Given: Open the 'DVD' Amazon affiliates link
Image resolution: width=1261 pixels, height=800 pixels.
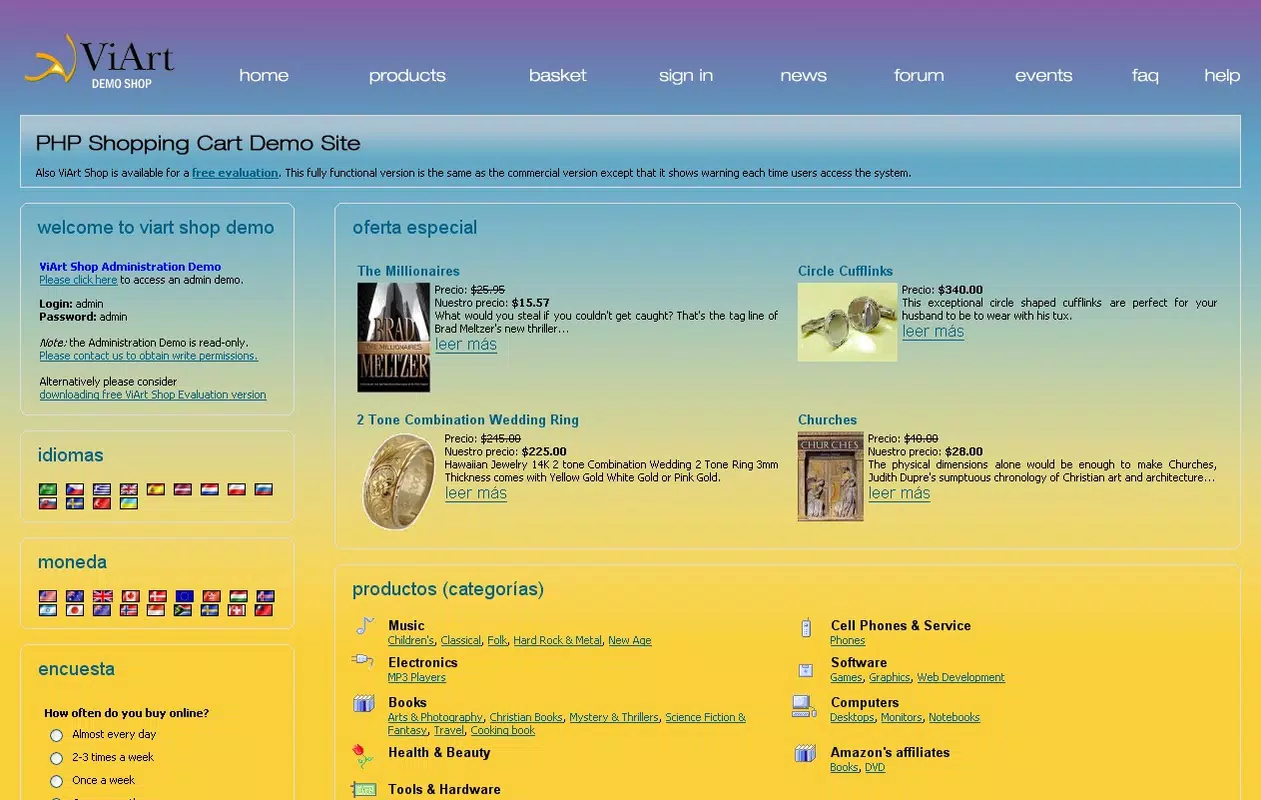Looking at the screenshot, I should [875, 768].
